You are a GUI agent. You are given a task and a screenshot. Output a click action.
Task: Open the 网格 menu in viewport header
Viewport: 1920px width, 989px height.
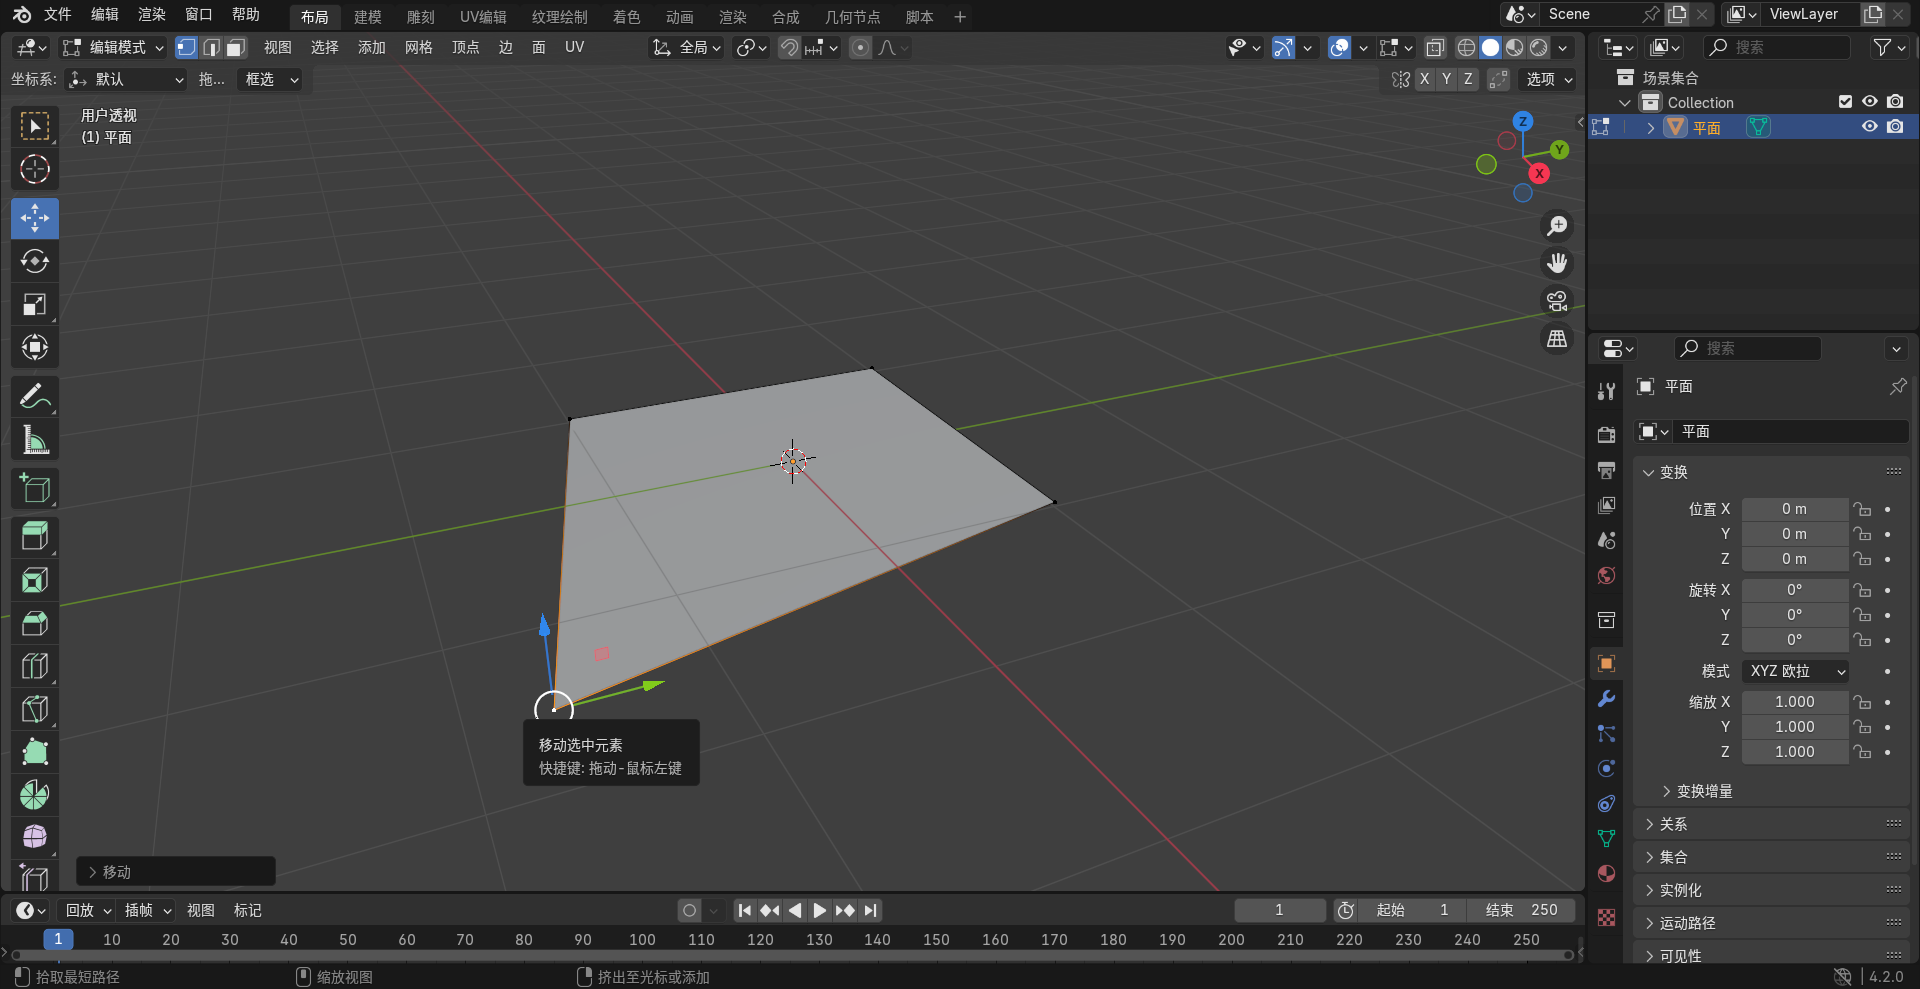click(418, 47)
